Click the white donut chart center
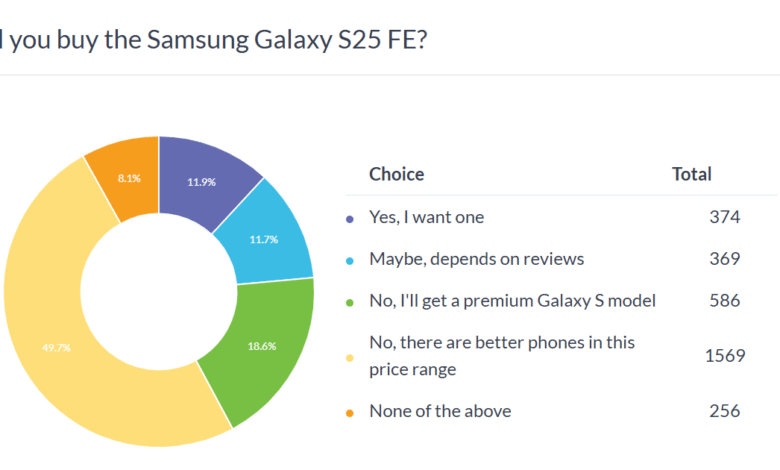Viewport: 780px width, 470px height. tap(158, 290)
